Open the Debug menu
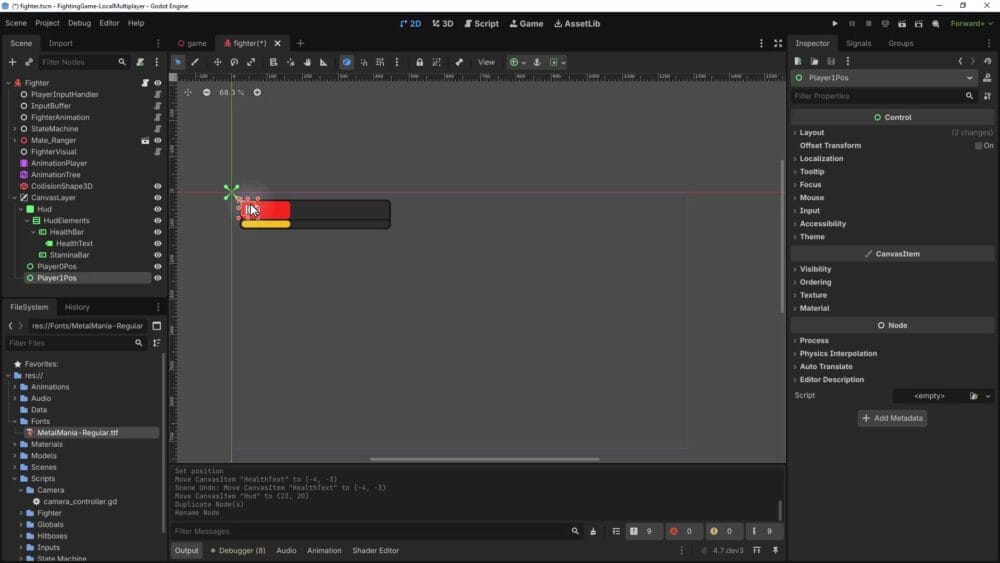Image resolution: width=1000 pixels, height=563 pixels. tap(79, 23)
